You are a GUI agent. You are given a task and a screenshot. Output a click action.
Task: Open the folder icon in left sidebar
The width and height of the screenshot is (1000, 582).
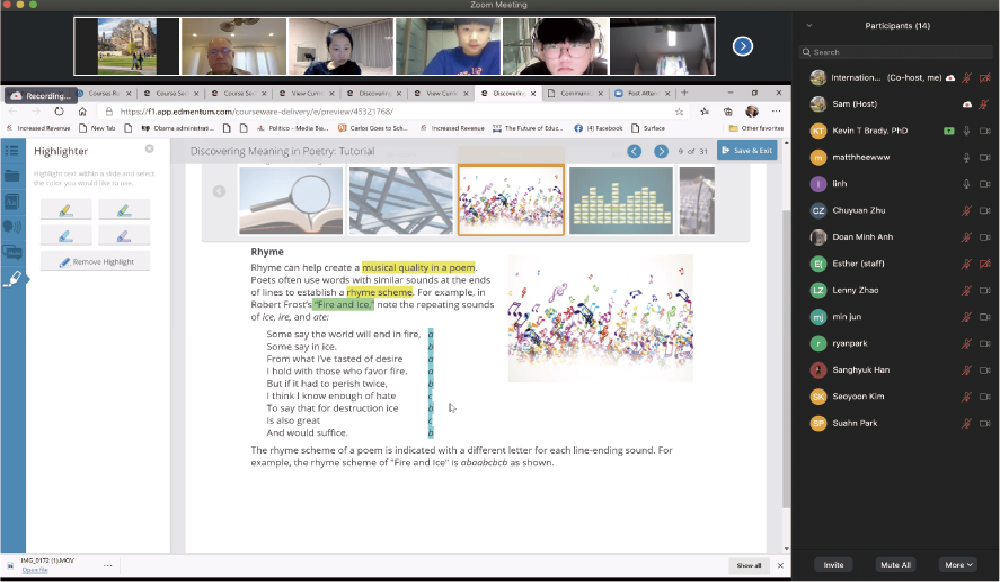(12, 176)
